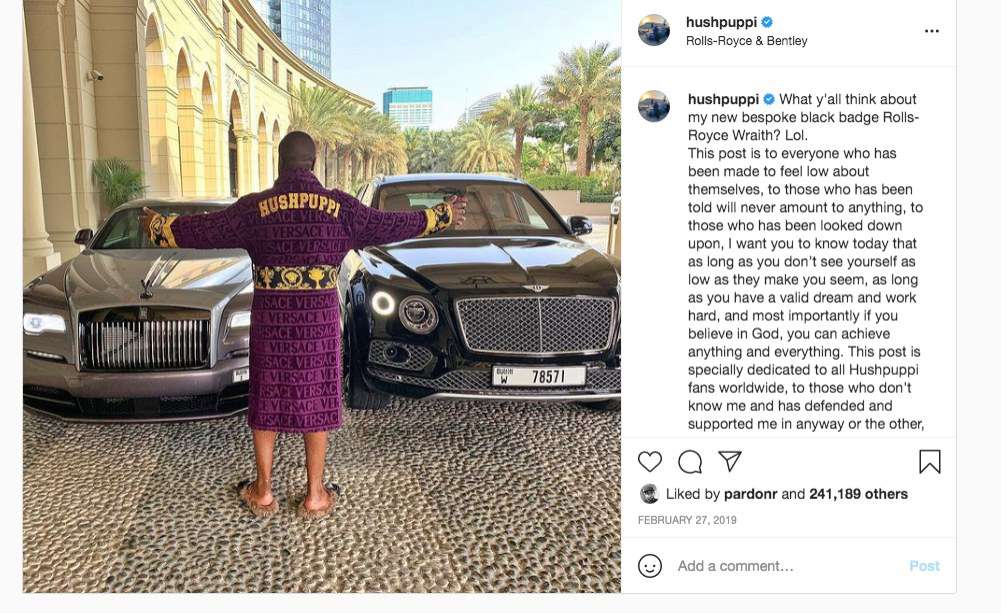Open comments via the speech bubble icon
This screenshot has width=1001, height=613.
[x=690, y=462]
